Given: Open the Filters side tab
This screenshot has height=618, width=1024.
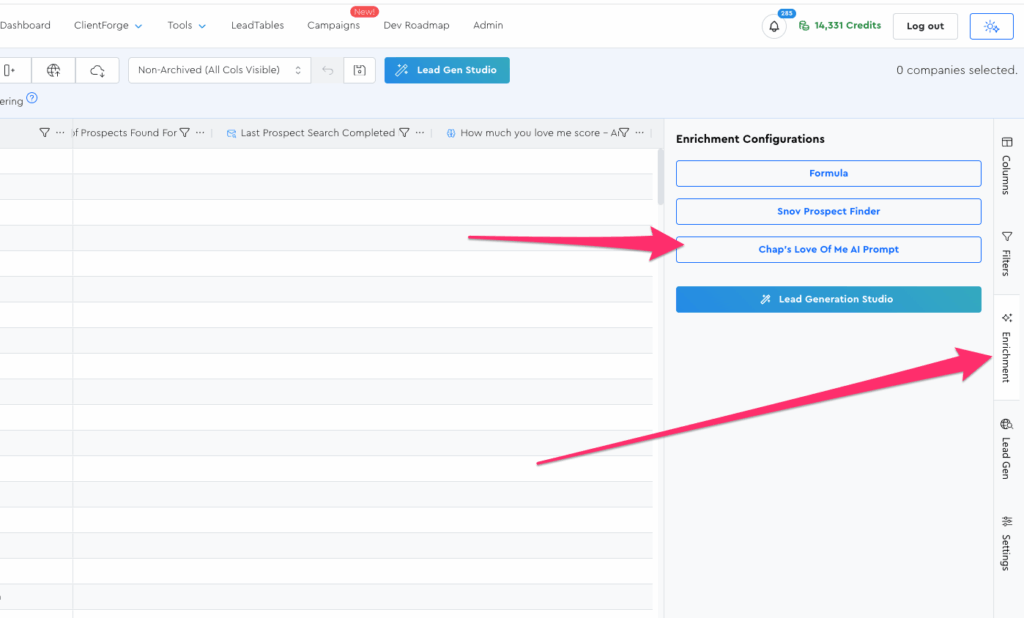Looking at the screenshot, I should (1006, 254).
